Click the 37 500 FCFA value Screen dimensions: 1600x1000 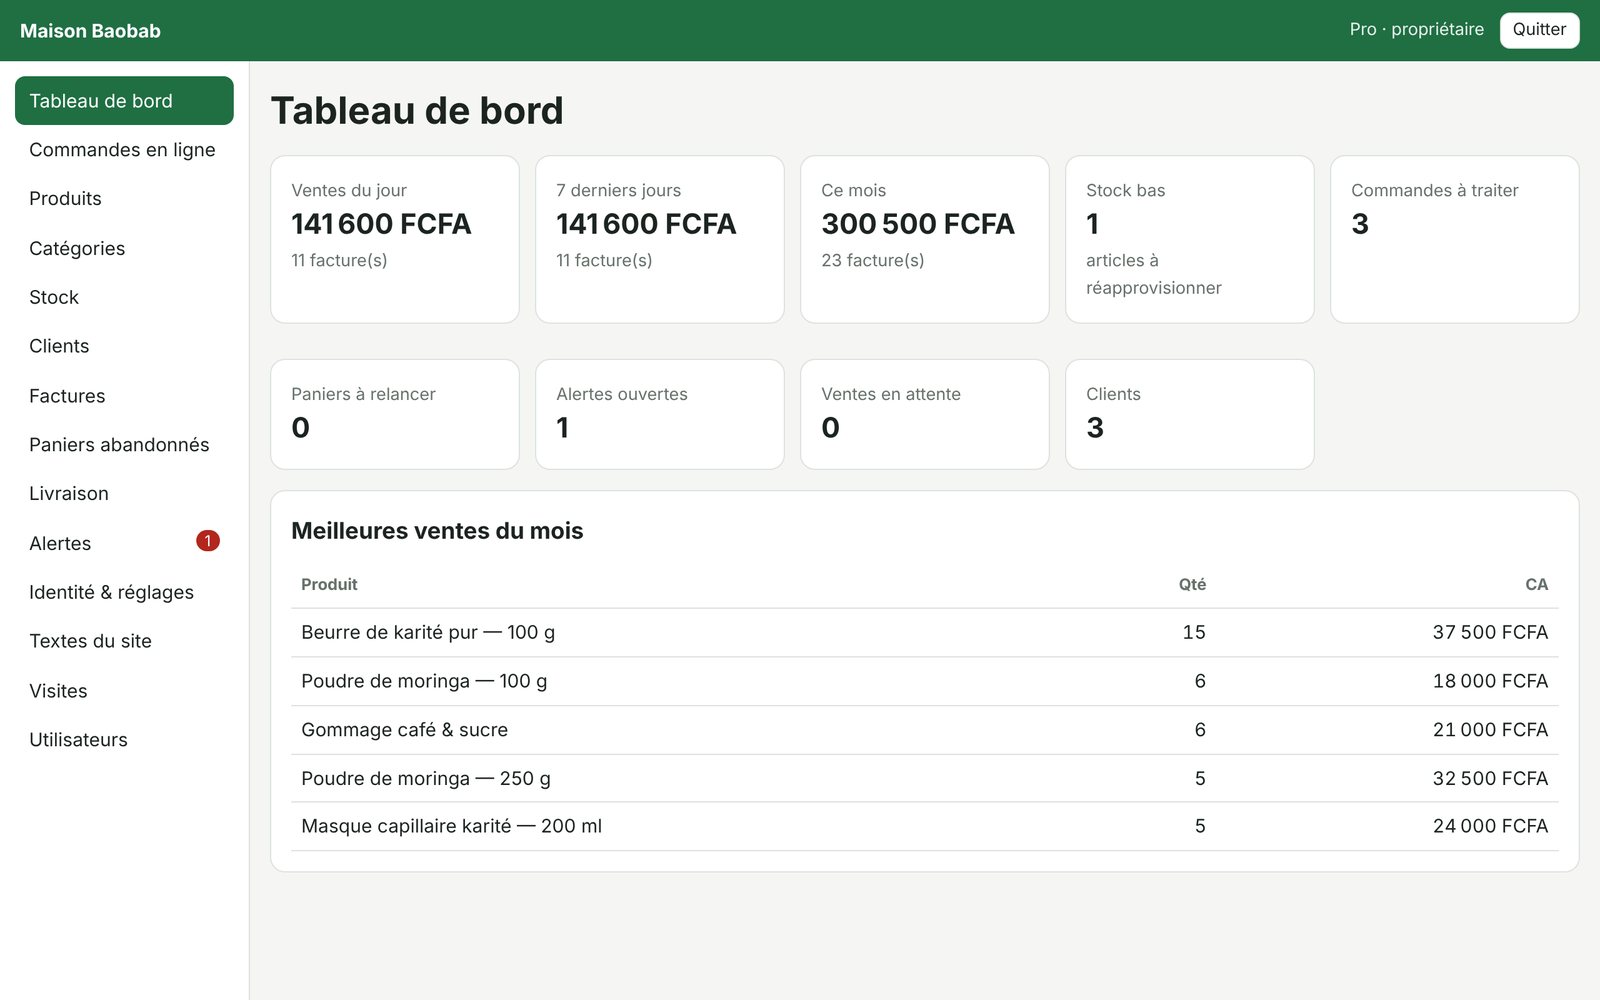click(x=1490, y=633)
